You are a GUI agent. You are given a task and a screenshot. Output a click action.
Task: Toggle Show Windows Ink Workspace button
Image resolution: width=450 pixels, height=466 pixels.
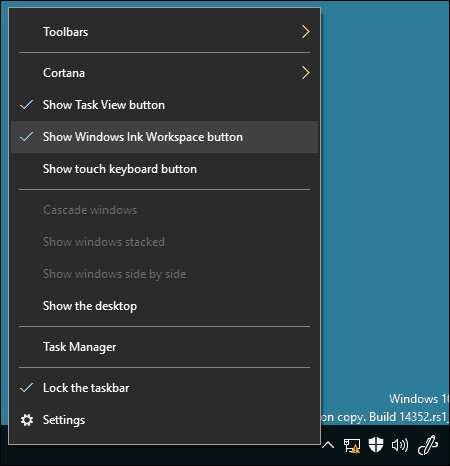click(164, 137)
